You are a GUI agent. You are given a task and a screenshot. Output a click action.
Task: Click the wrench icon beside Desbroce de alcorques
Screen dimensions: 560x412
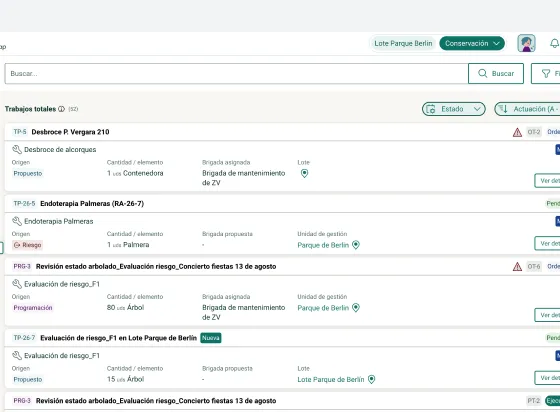coord(17,149)
